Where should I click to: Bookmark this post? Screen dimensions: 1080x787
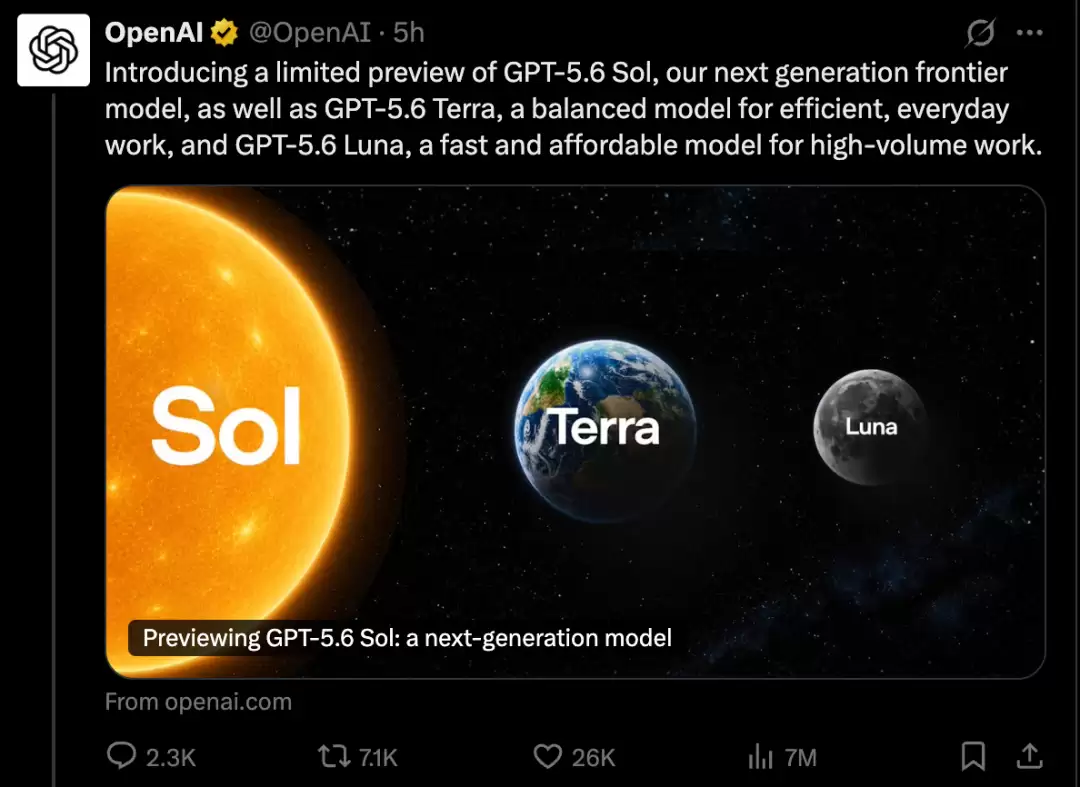point(973,756)
